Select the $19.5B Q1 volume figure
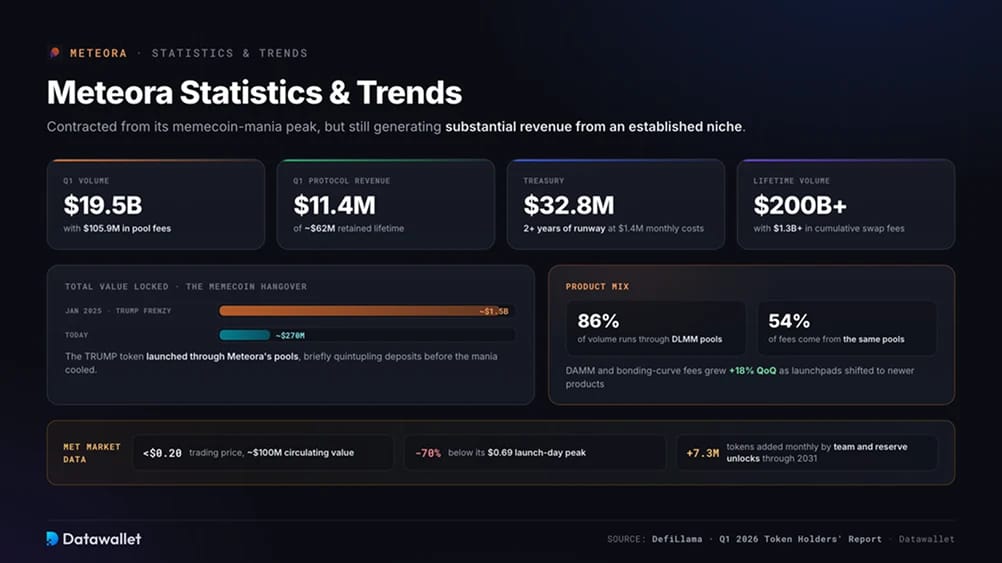The height and width of the screenshot is (563, 1002). point(103,205)
